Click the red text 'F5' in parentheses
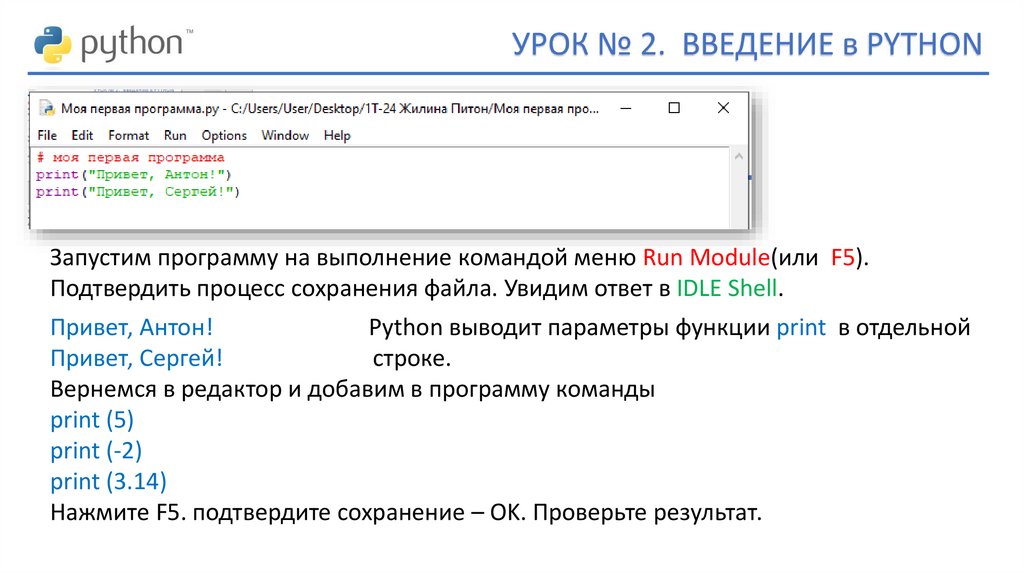The image size is (1024, 574). tap(842, 257)
